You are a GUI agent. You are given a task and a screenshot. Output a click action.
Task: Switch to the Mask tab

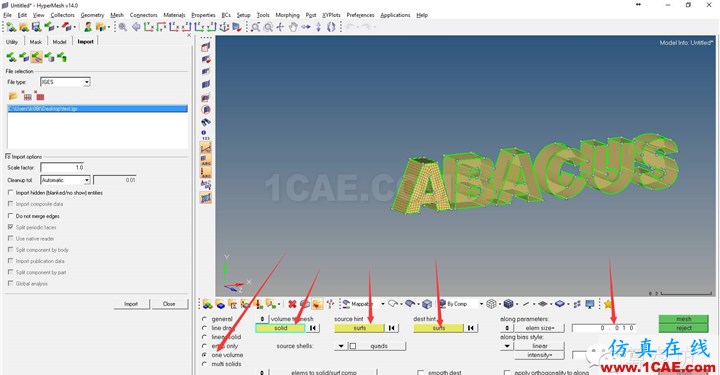[x=35, y=42]
